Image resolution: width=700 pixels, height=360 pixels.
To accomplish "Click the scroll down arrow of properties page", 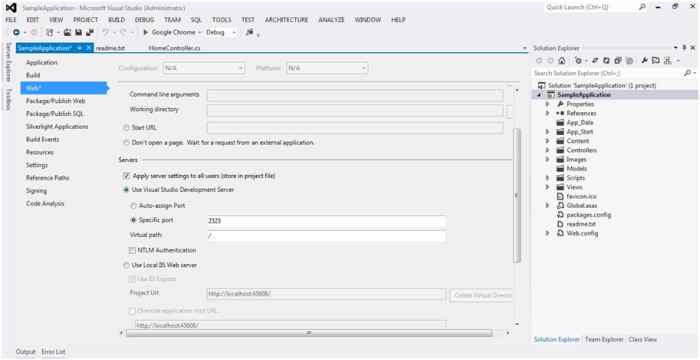I will coord(517,324).
